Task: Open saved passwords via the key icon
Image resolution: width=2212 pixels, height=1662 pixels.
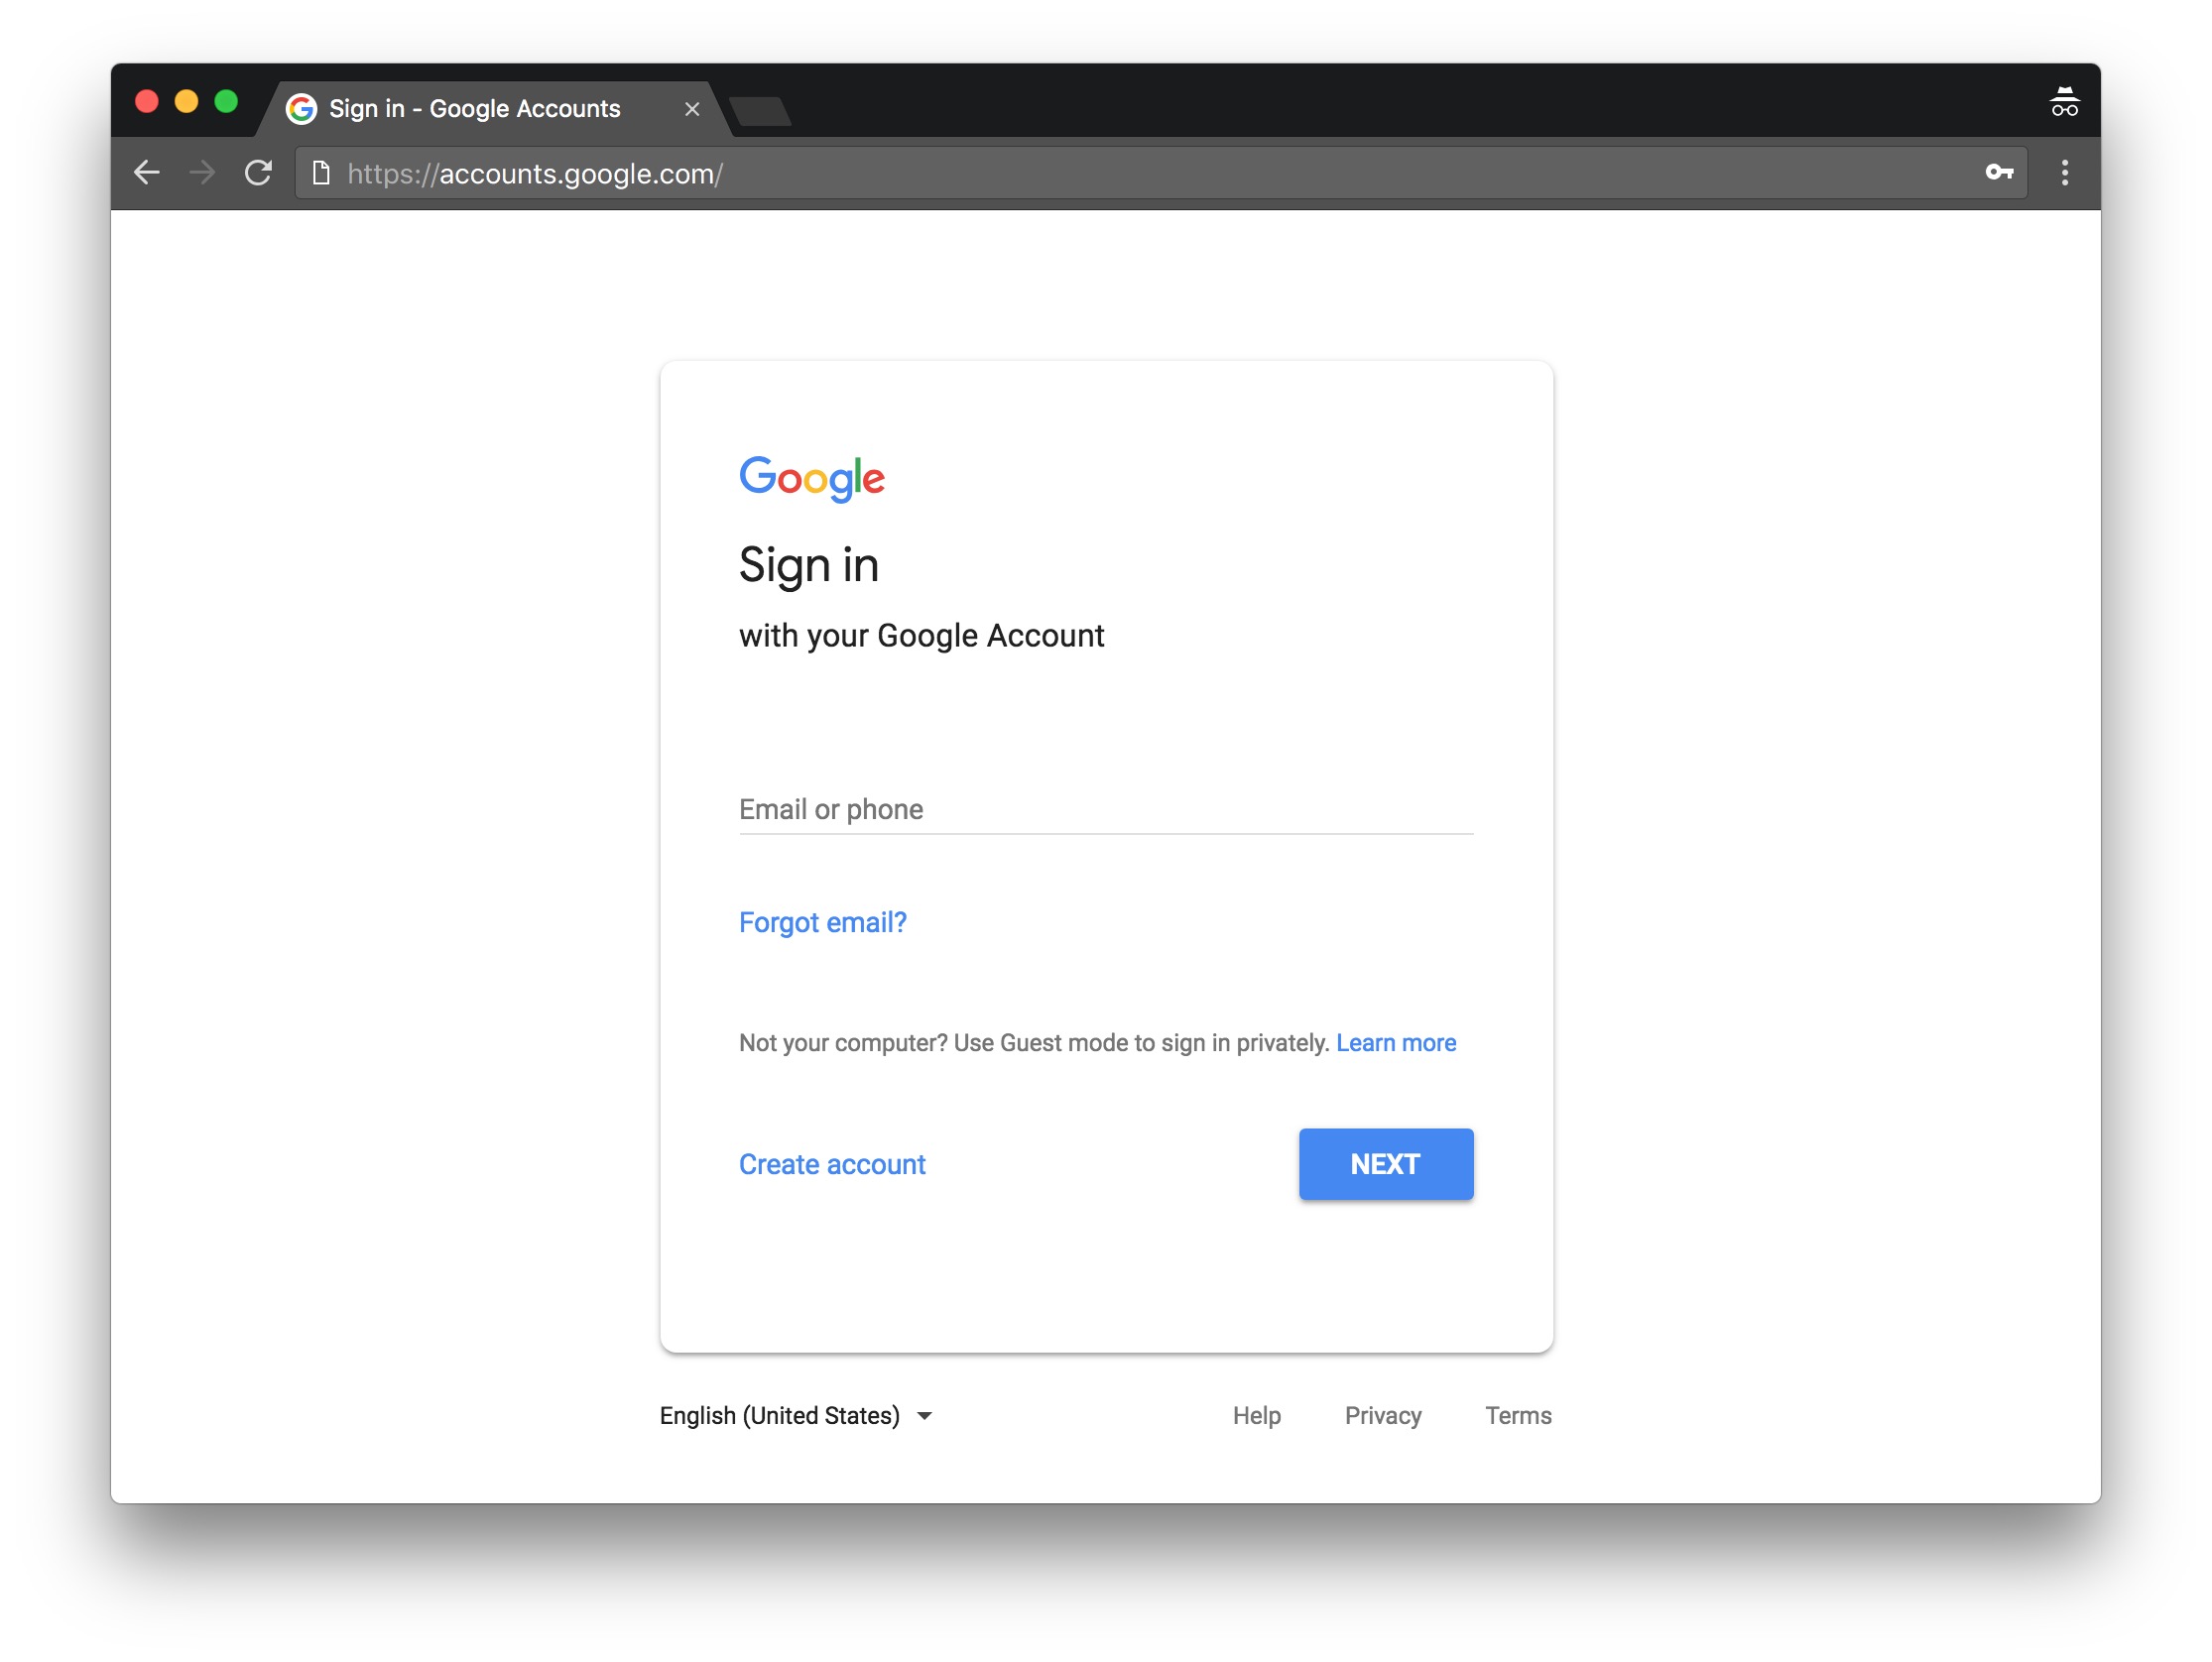Action: coord(2000,172)
